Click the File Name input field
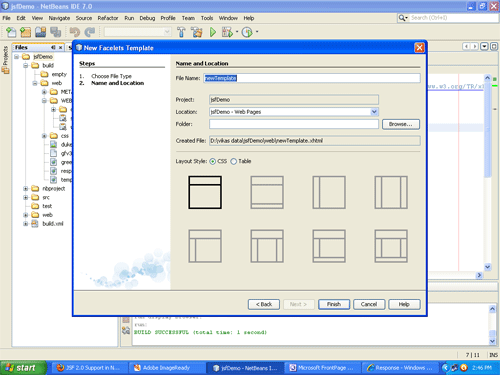 coord(312,78)
